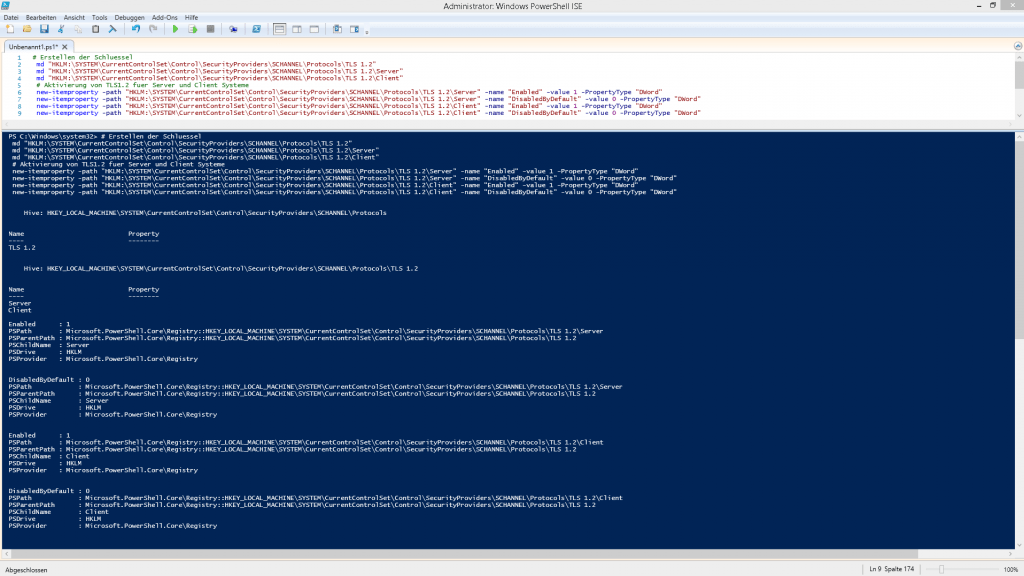Click the New remote PowerShell tab icon

pos(234,29)
